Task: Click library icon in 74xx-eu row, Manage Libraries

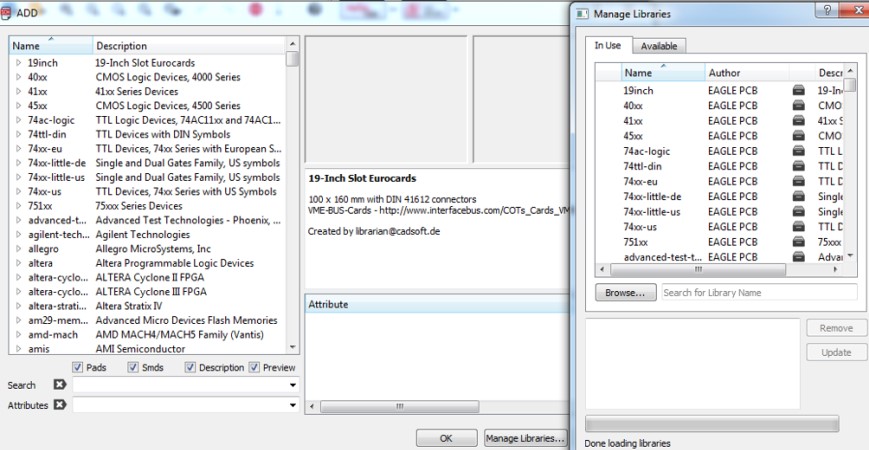Action: click(x=799, y=181)
